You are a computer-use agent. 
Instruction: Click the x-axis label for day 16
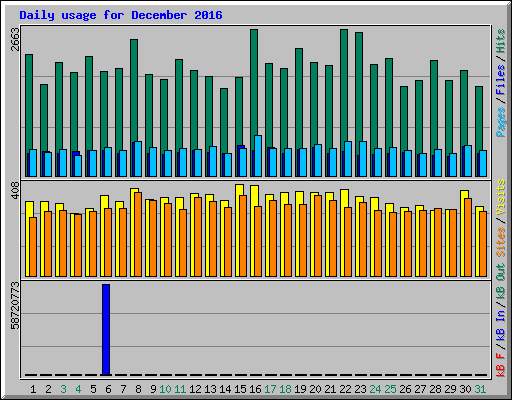(255, 389)
